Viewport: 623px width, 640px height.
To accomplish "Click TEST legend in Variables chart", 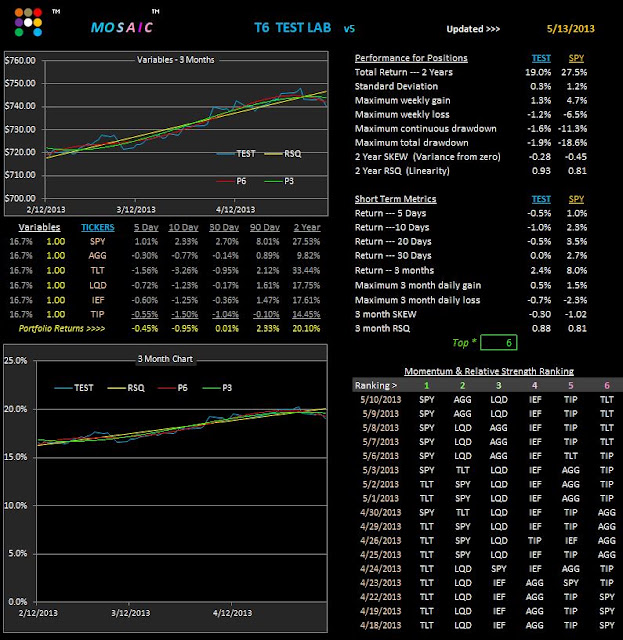I will click(236, 153).
